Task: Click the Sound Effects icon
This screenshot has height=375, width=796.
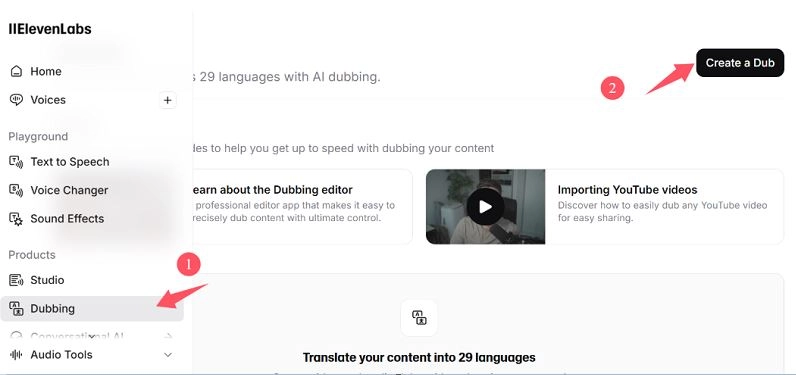Action: pos(16,219)
